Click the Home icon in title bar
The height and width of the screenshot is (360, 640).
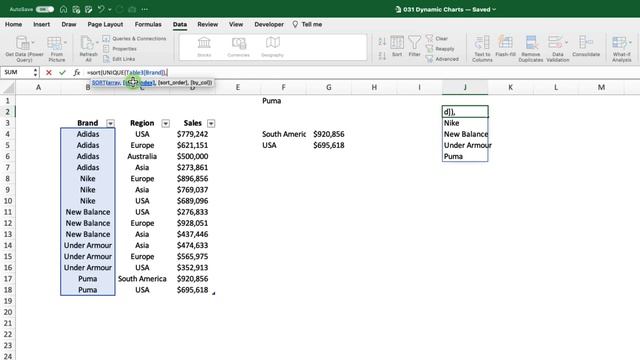[x=63, y=9]
